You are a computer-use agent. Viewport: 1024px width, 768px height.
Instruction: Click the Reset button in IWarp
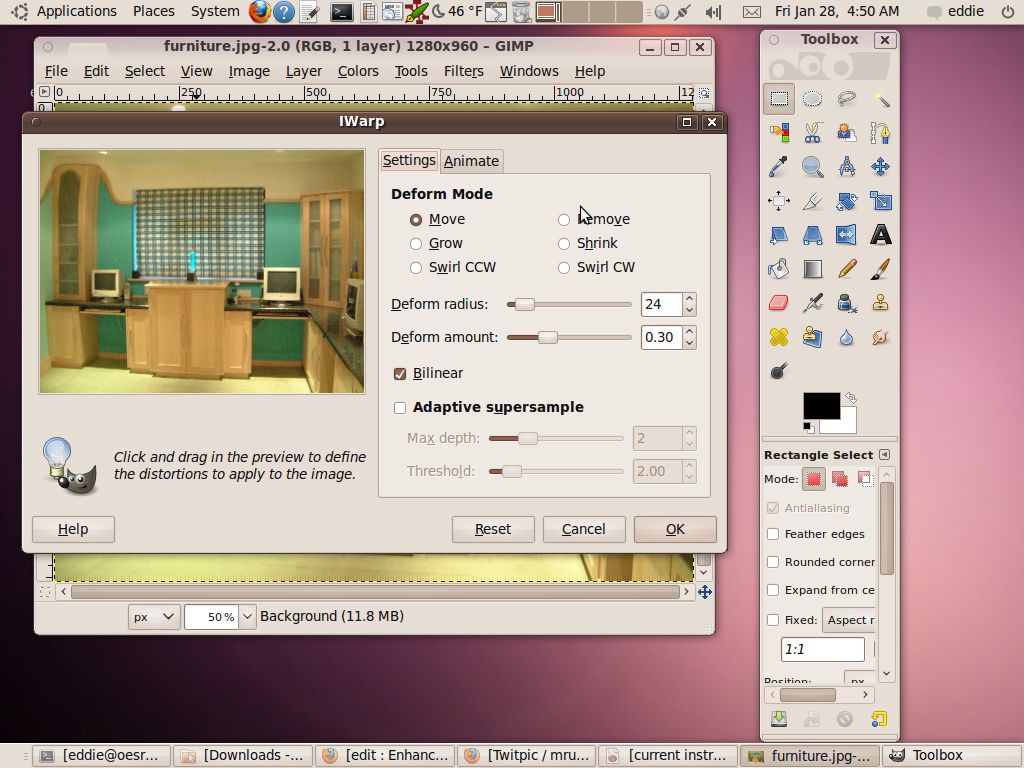(493, 530)
